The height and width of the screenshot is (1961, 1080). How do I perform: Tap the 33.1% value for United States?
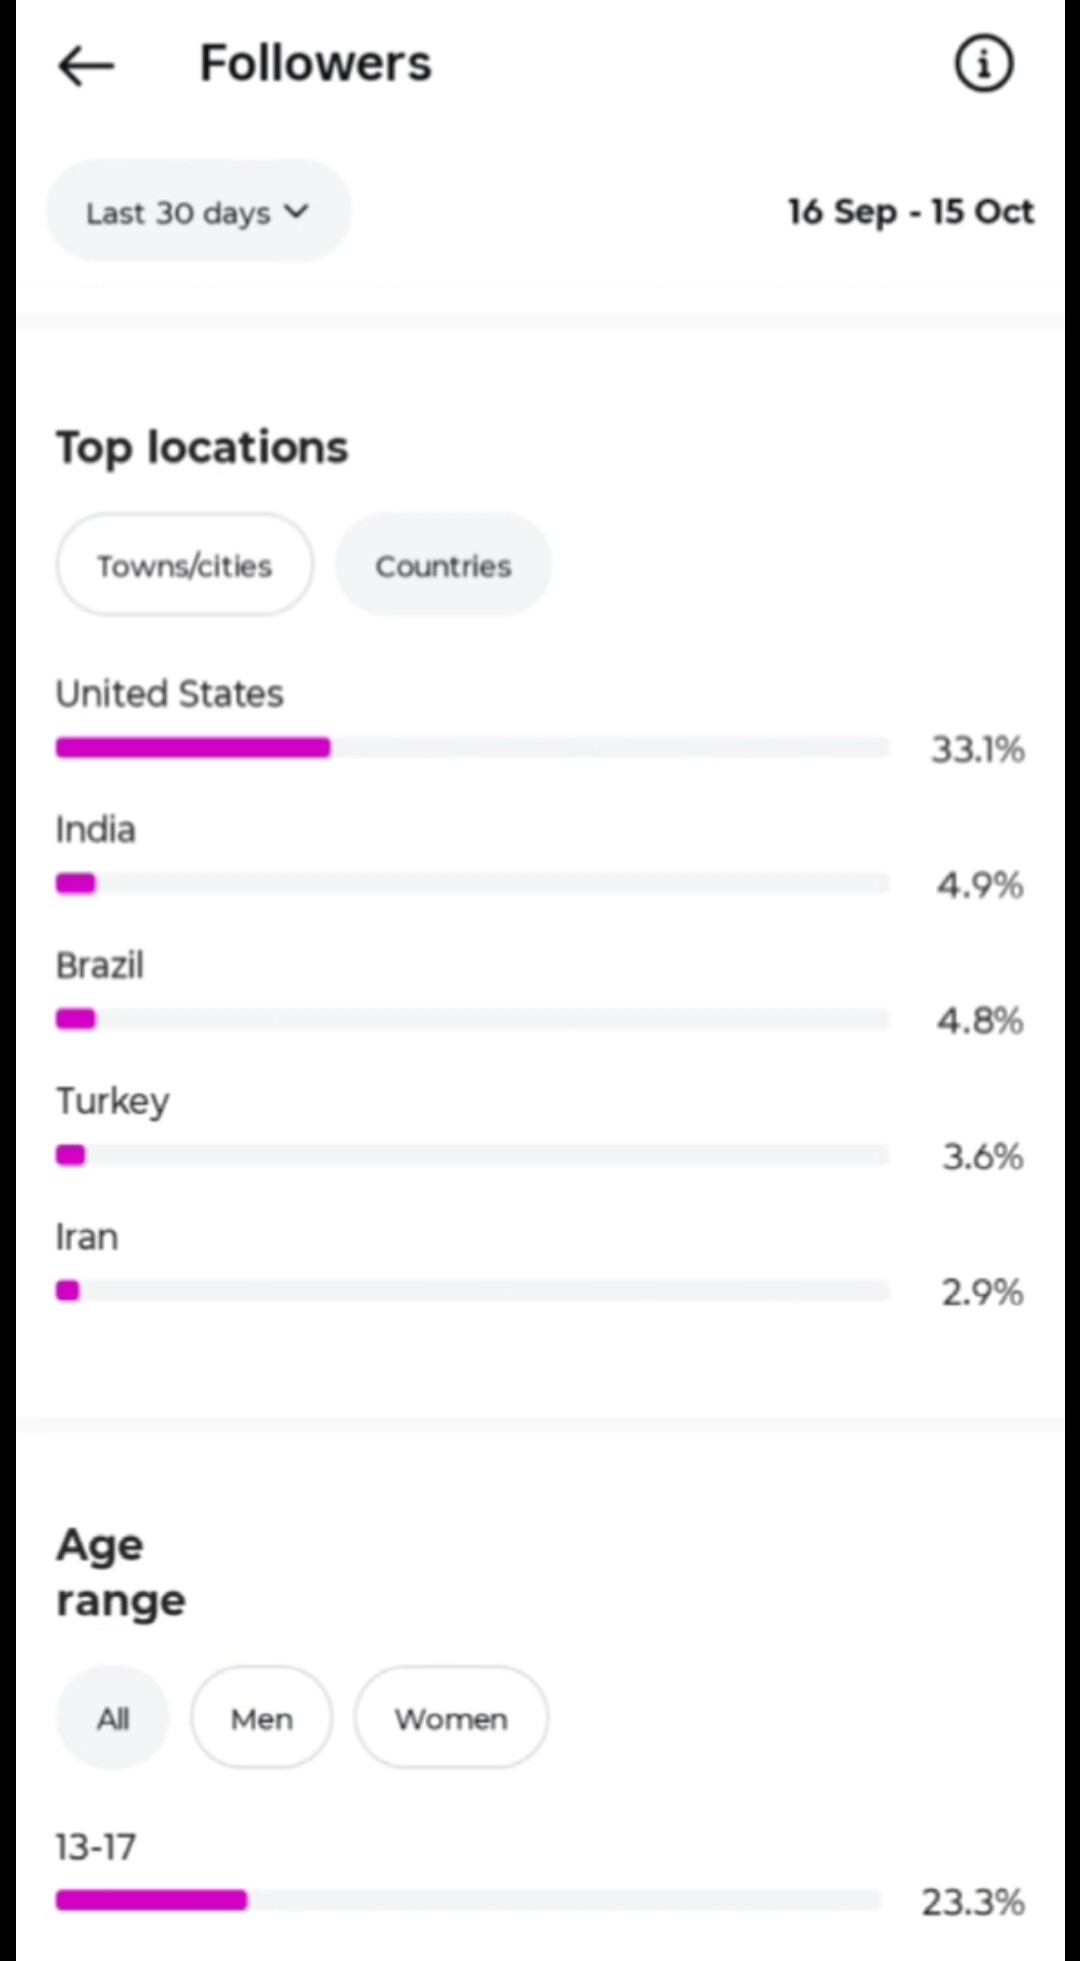[977, 749]
